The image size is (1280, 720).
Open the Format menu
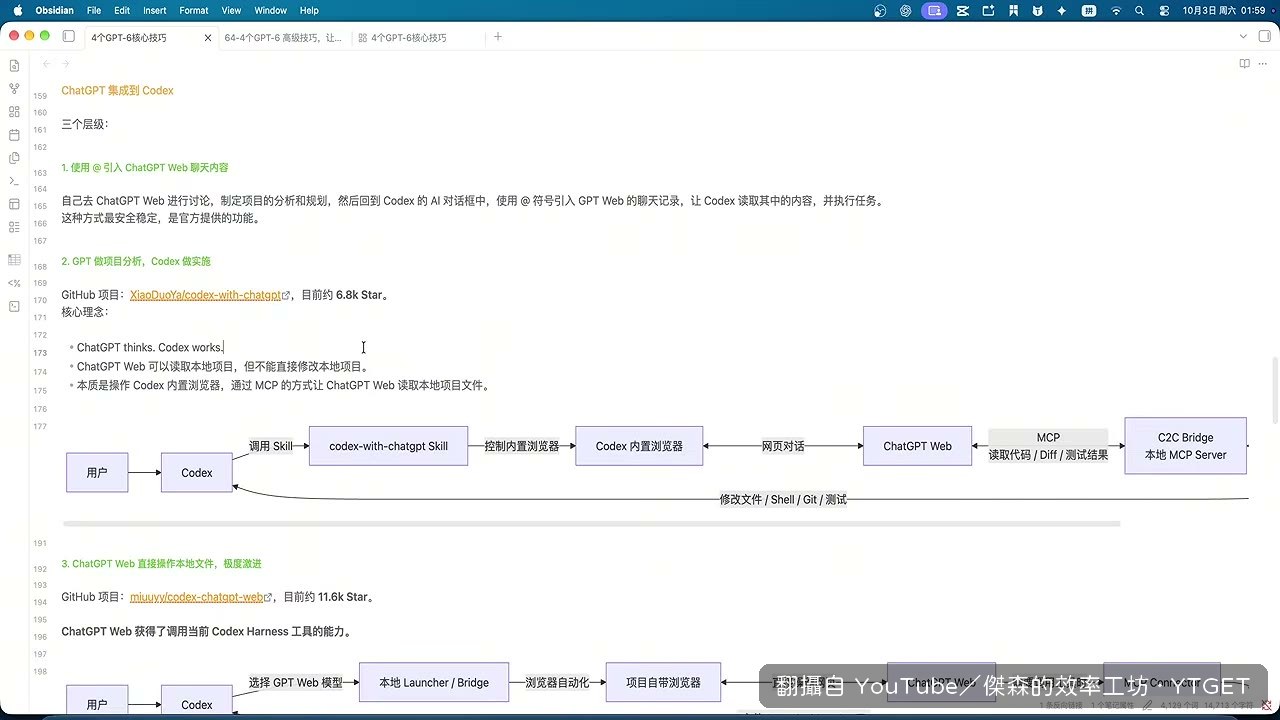(194, 10)
